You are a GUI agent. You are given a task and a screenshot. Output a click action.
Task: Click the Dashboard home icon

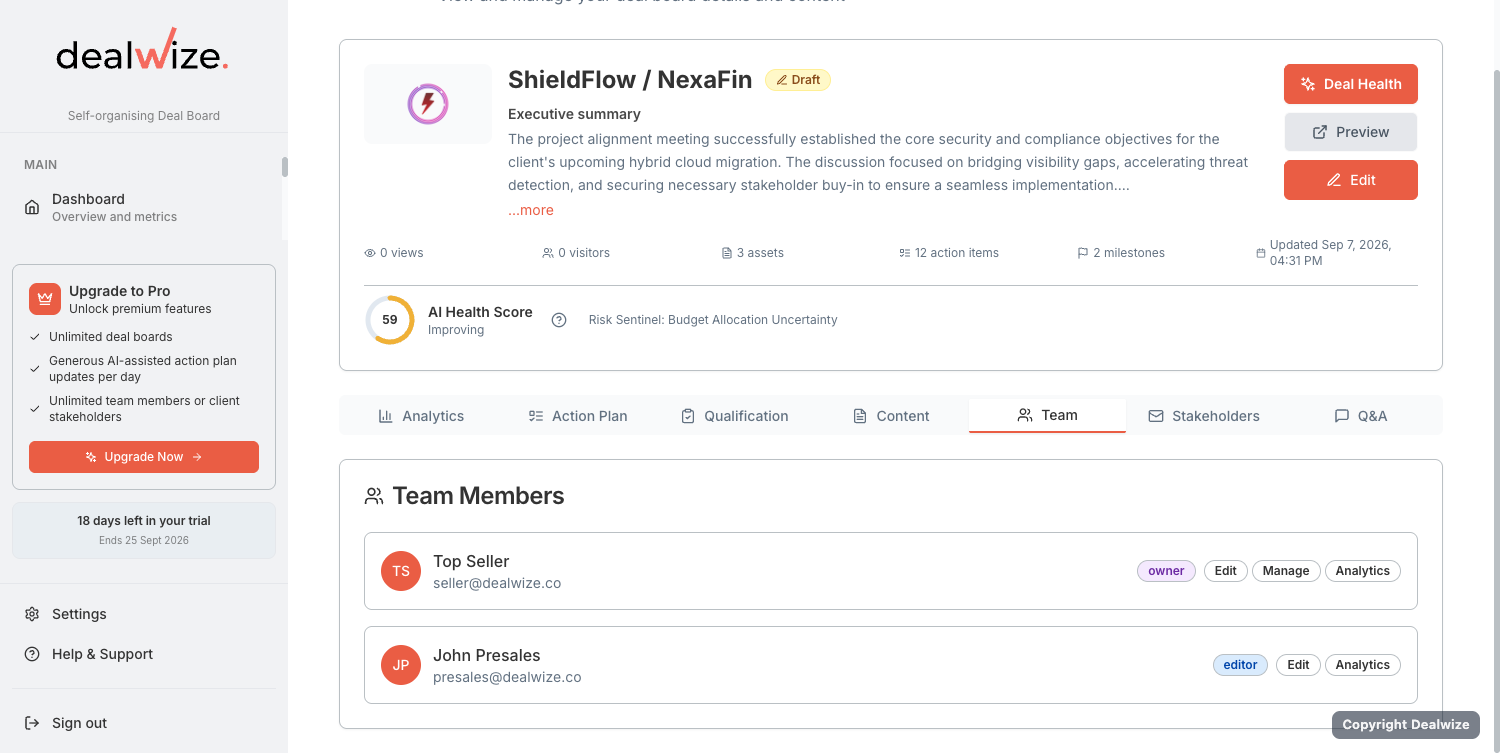coord(32,207)
